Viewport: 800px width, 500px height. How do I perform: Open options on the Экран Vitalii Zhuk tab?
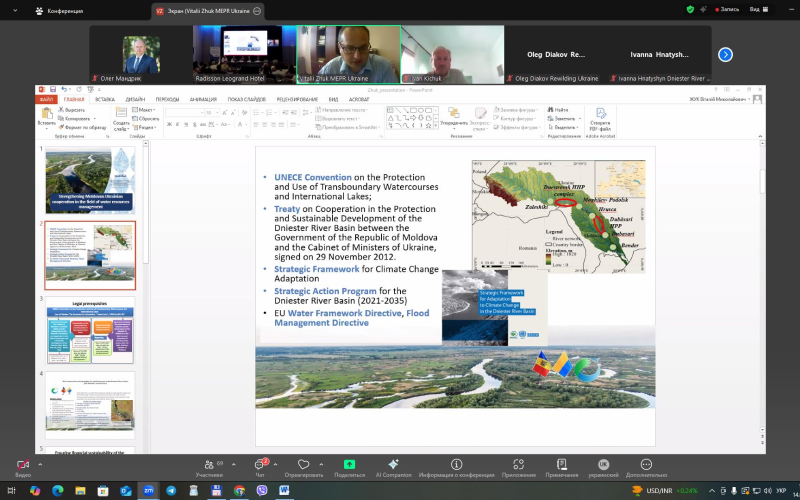257,11
